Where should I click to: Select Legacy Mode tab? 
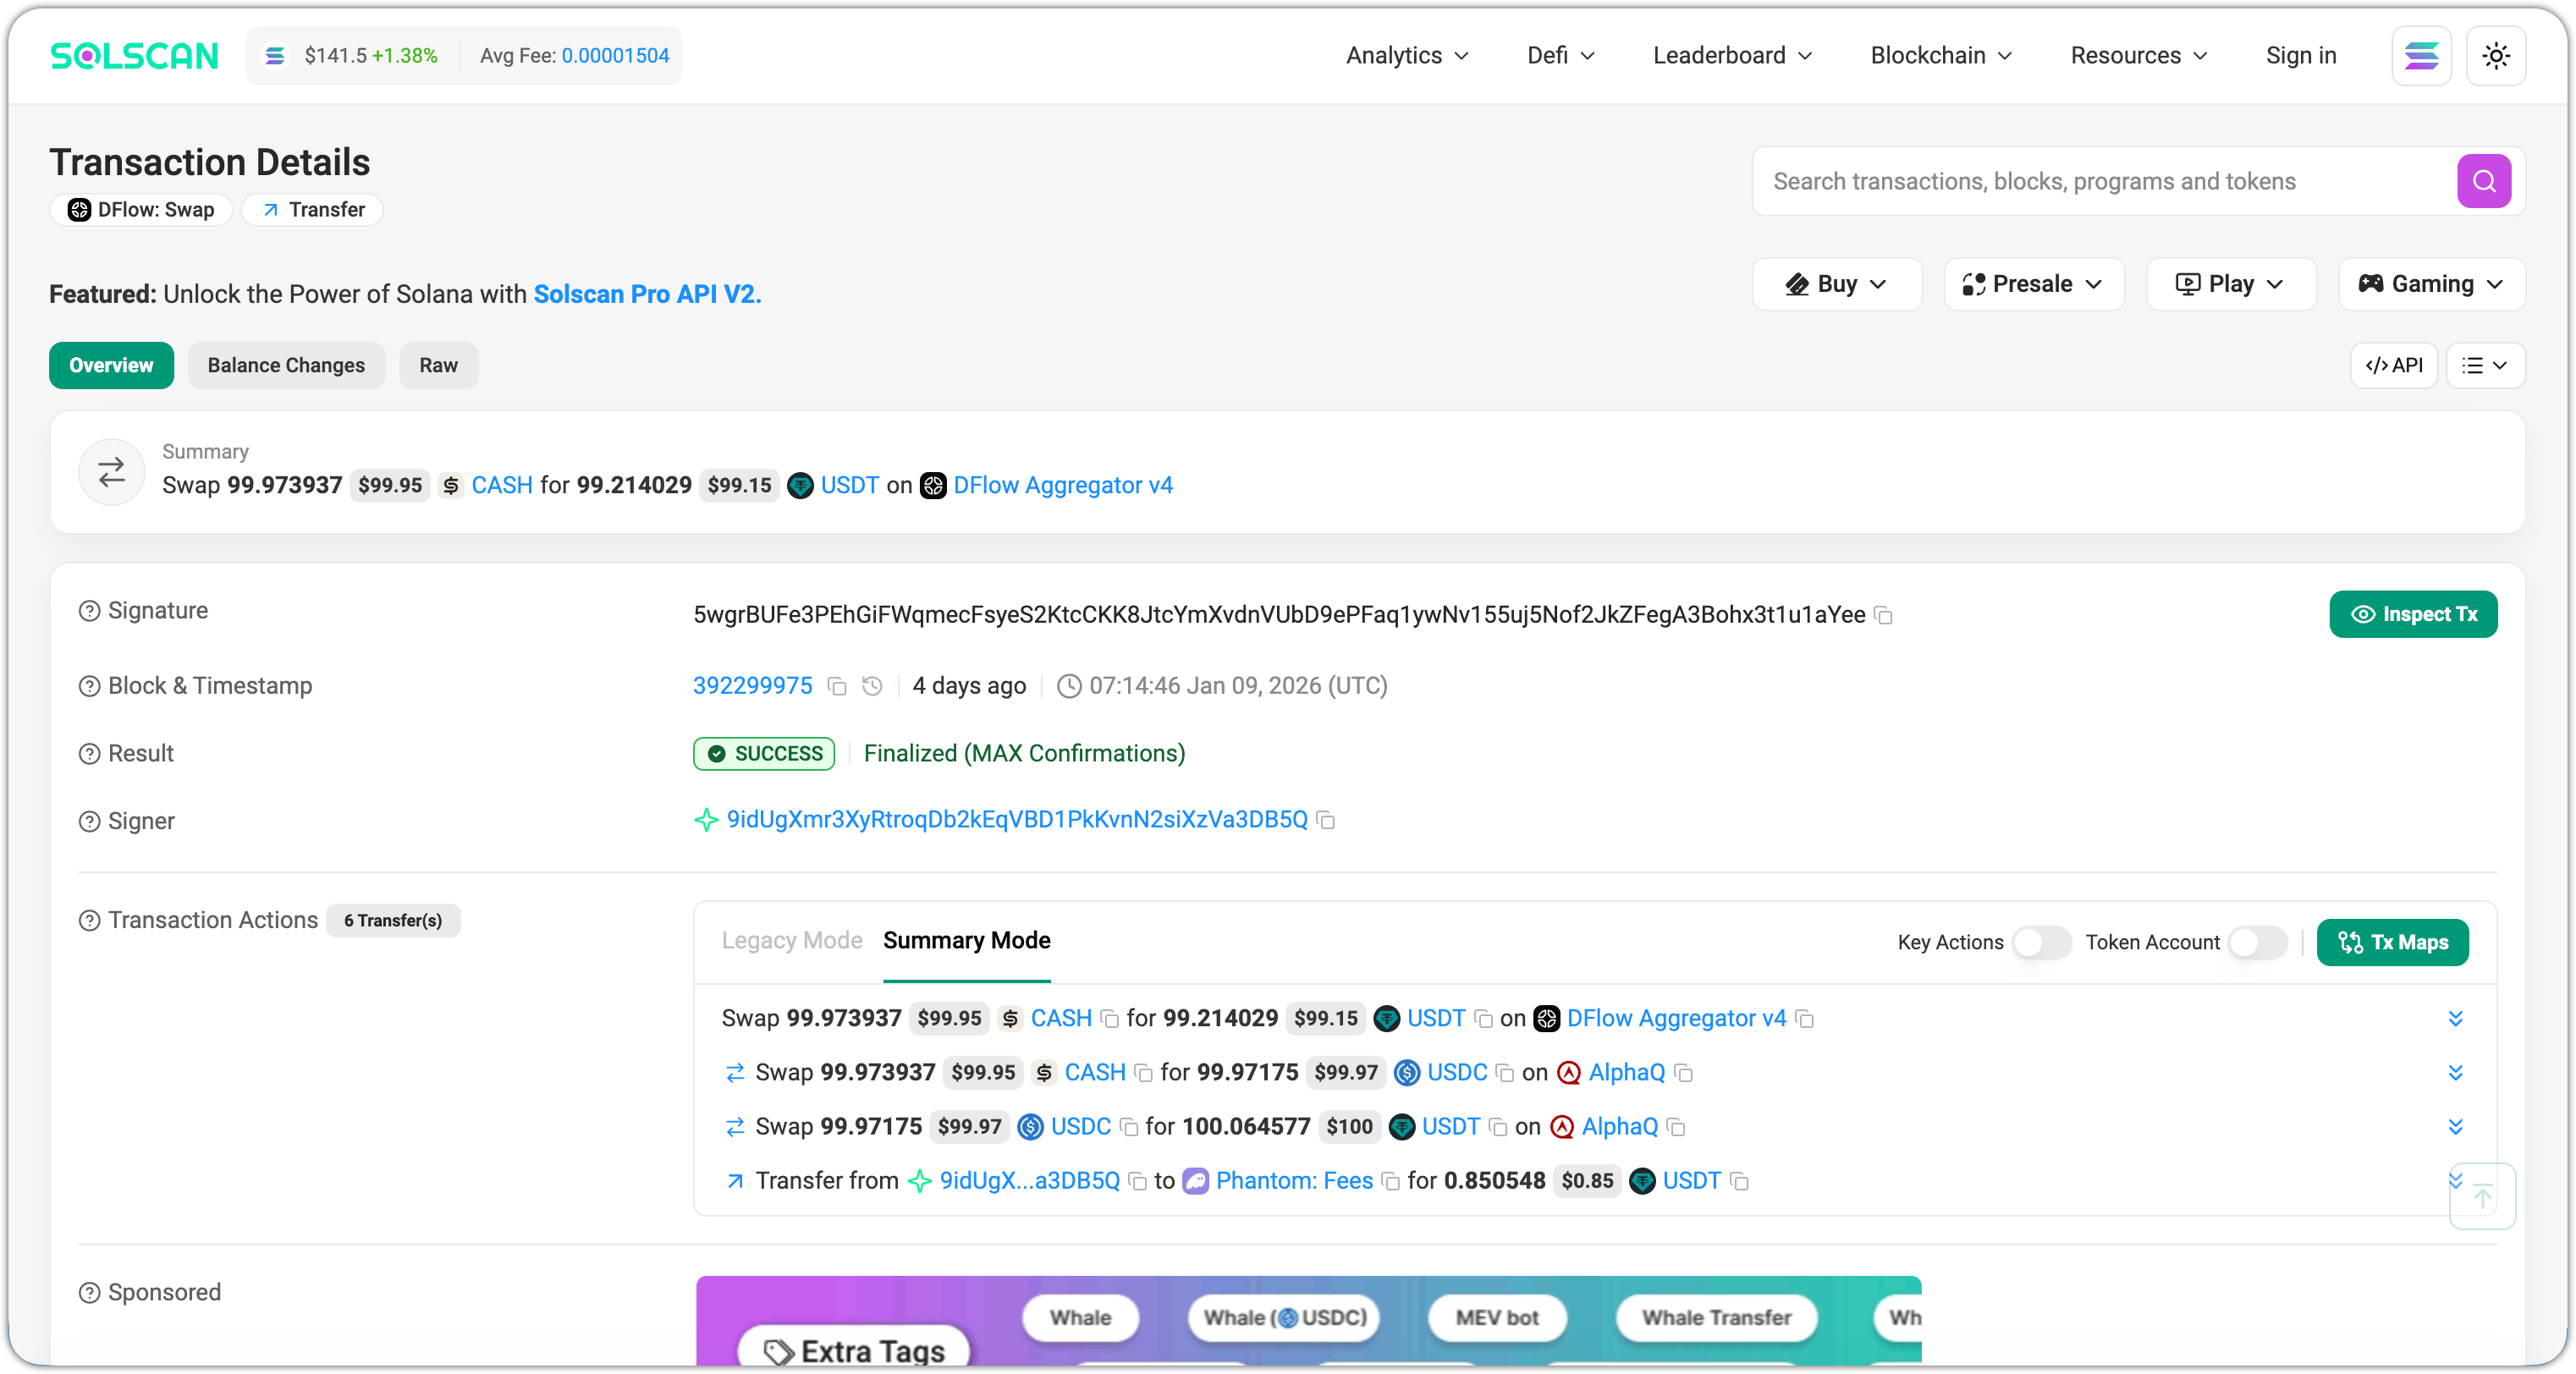pos(791,941)
